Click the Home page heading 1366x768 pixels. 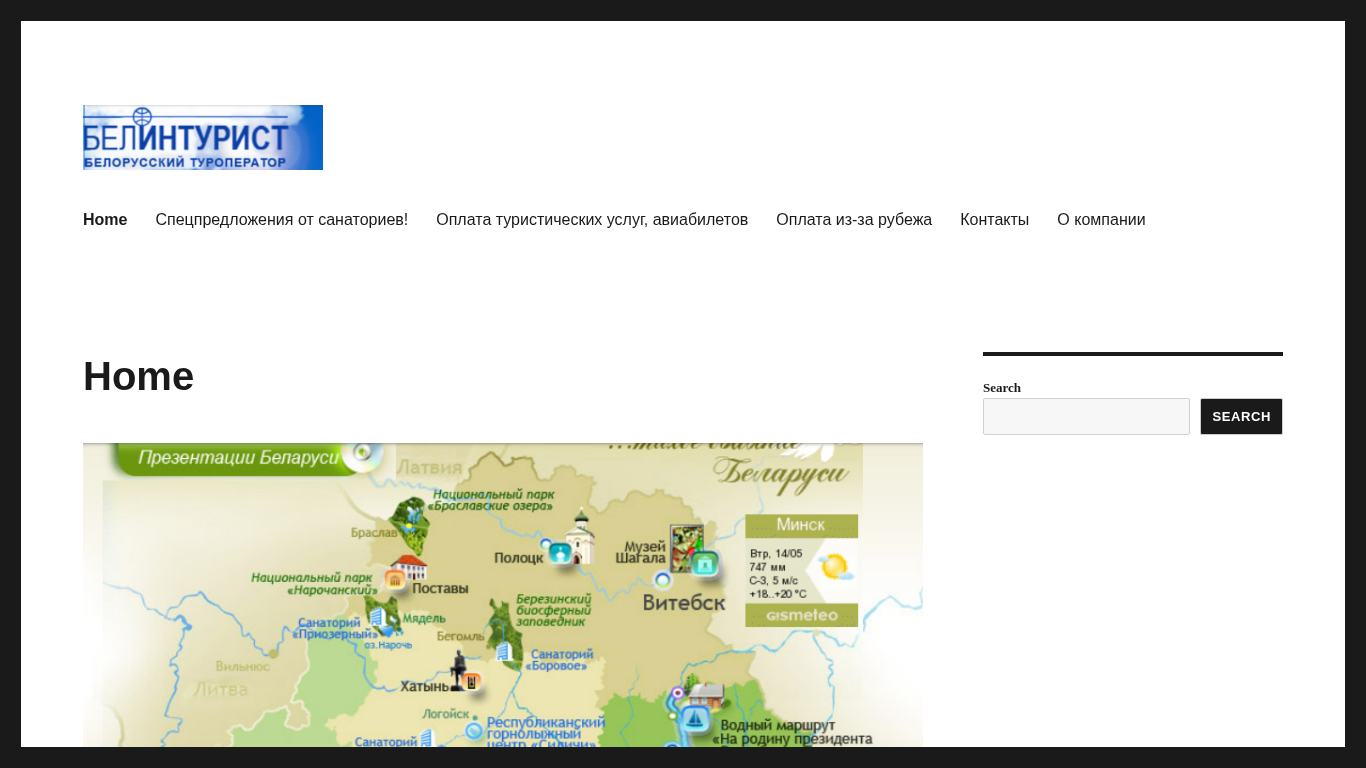tap(139, 377)
